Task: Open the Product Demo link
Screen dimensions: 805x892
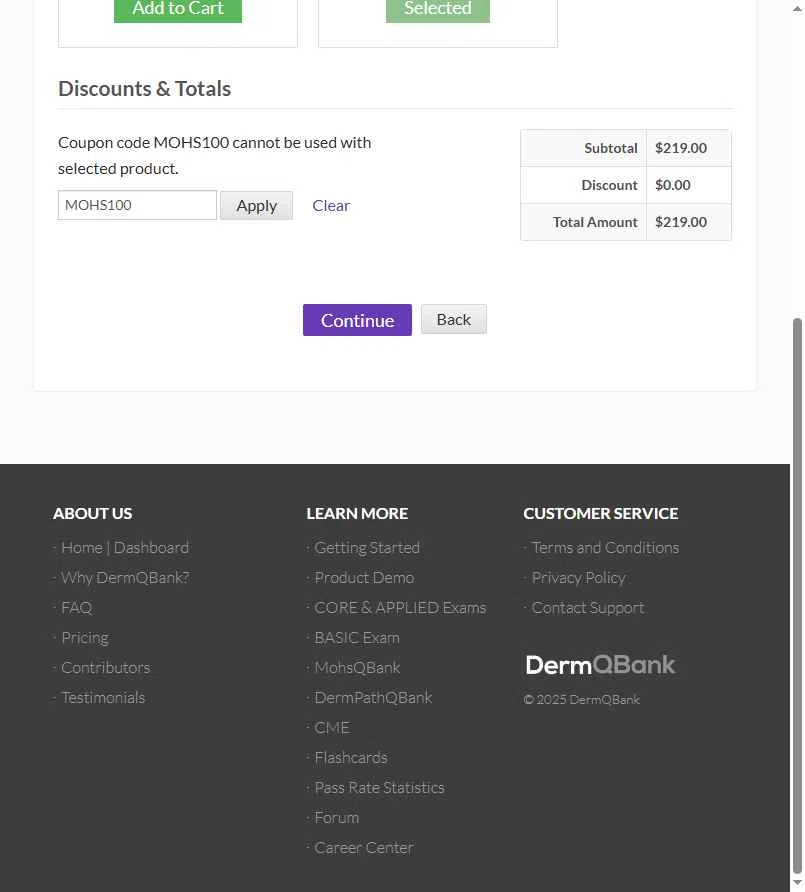Action: (364, 577)
